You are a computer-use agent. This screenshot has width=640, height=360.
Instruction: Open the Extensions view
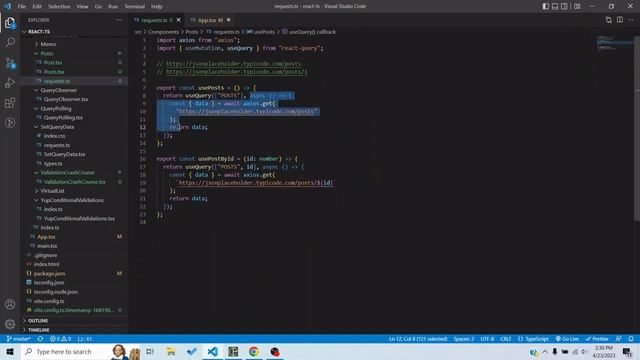10,102
